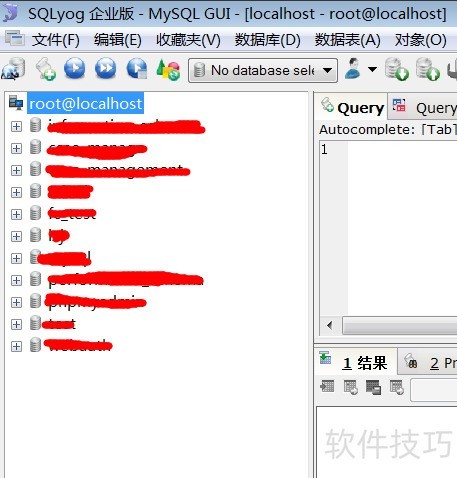Open the 'No database sele' database dropdown
457x478 pixels.
point(263,70)
